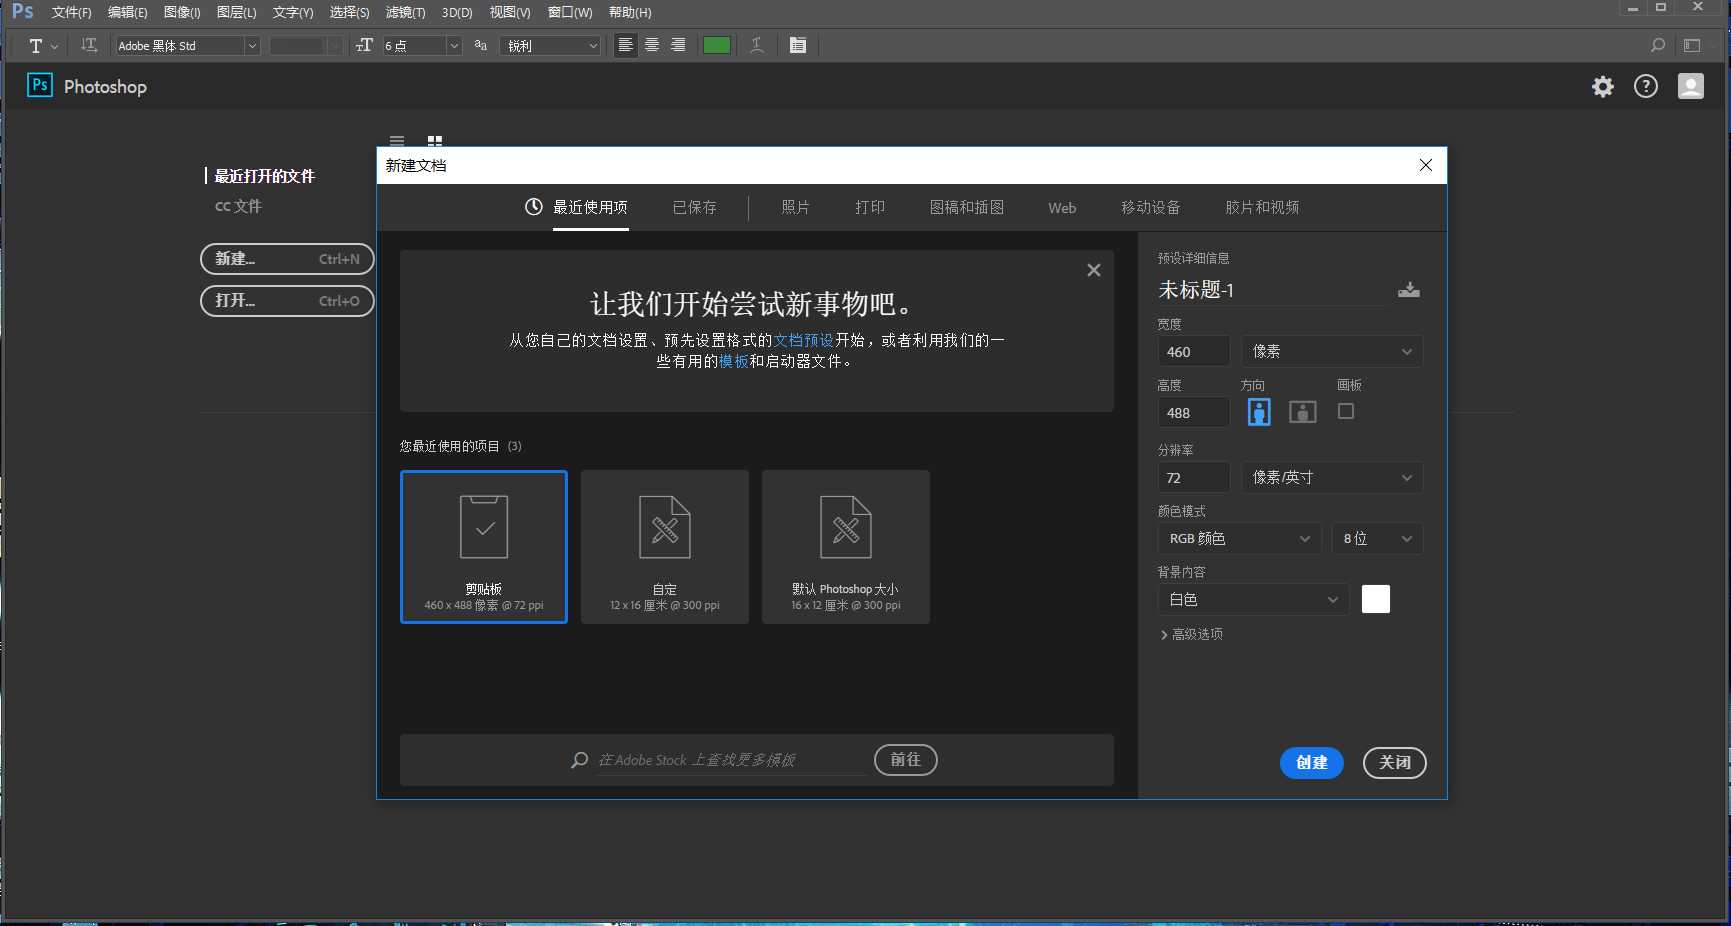This screenshot has height=926, width=1731.
Task: Click the Adobe Stock search field
Action: tap(732, 760)
